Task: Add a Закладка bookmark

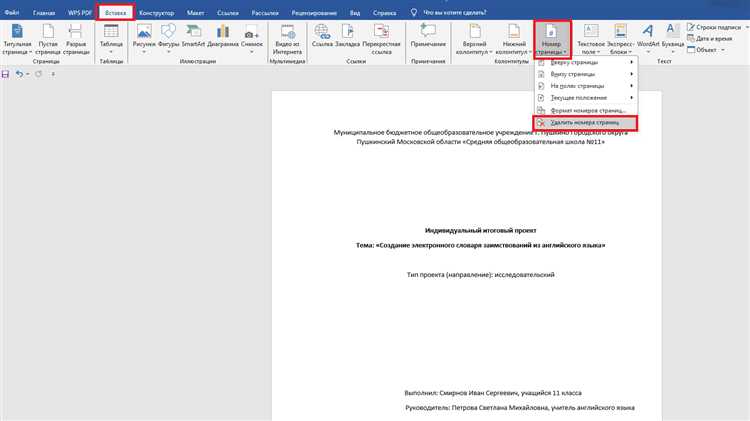Action: pyautogui.click(x=347, y=36)
